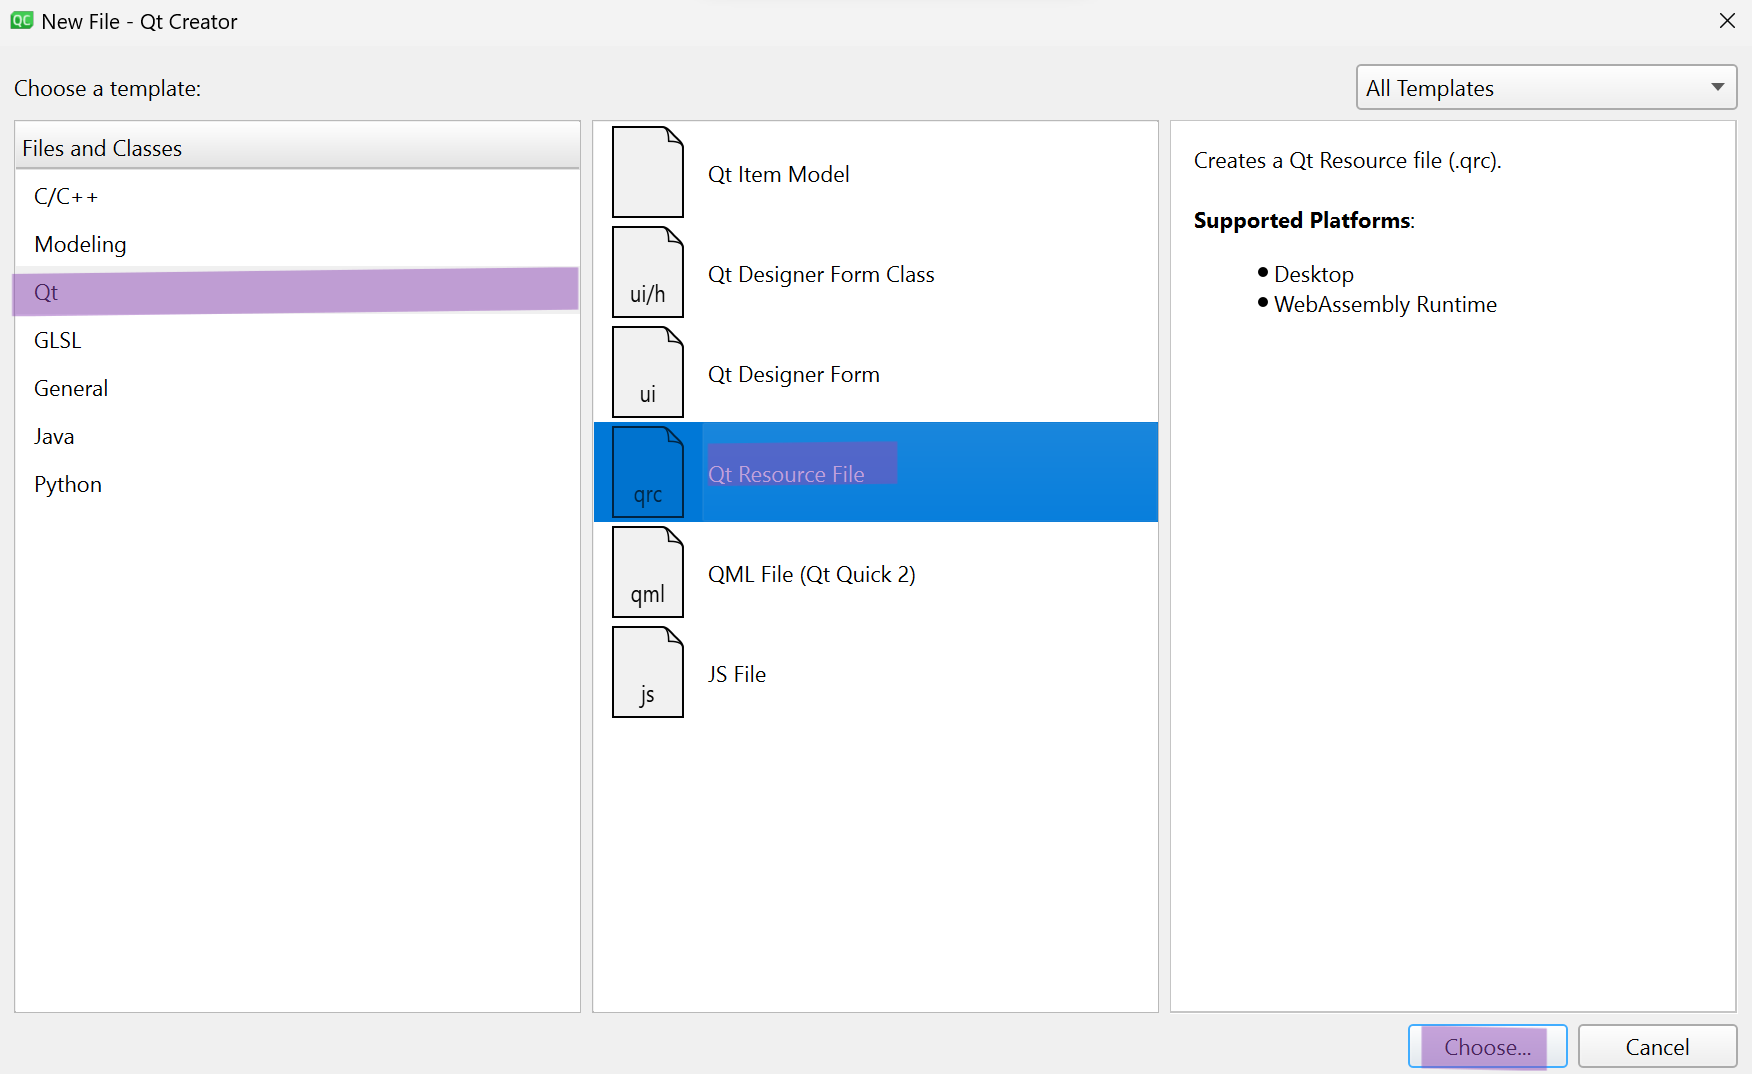The width and height of the screenshot is (1752, 1074).
Task: Click the ui Qt Designer Form icon
Action: pos(648,372)
